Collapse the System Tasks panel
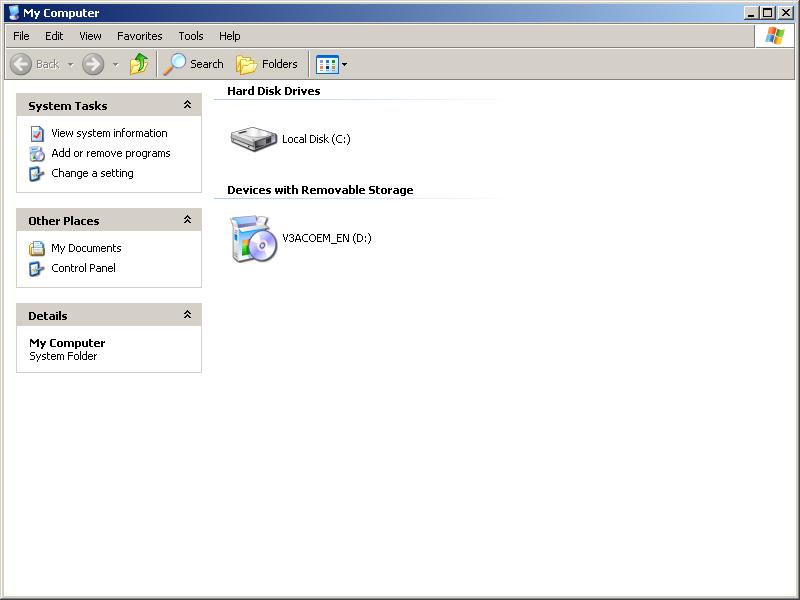Image resolution: width=800 pixels, height=600 pixels. (x=187, y=104)
